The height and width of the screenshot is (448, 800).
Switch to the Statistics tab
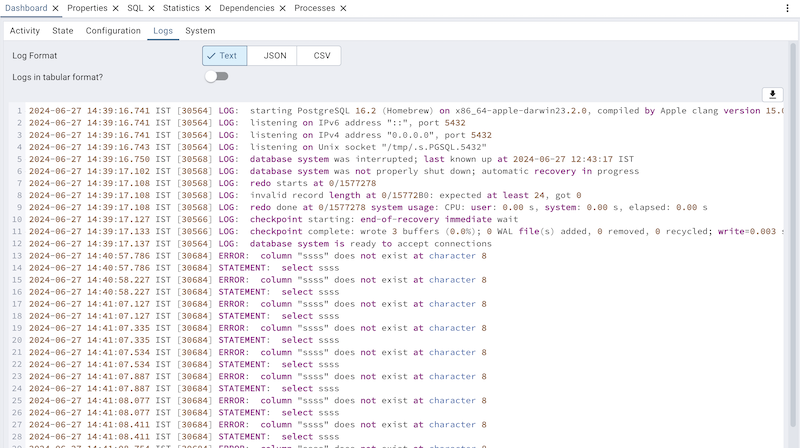point(181,8)
